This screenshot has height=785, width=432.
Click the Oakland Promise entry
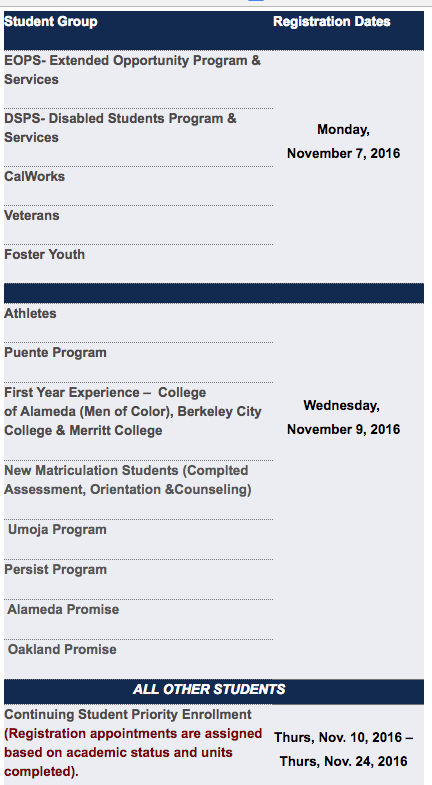point(62,650)
